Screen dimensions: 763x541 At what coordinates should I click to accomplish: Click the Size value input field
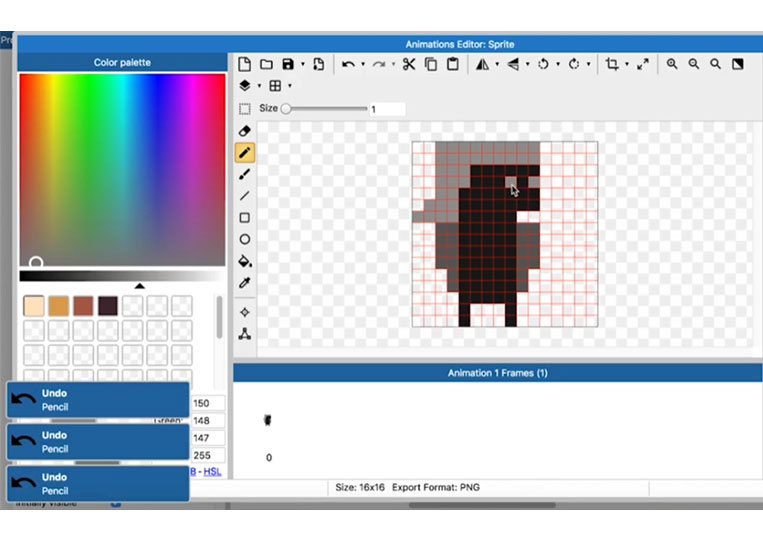[387, 109]
